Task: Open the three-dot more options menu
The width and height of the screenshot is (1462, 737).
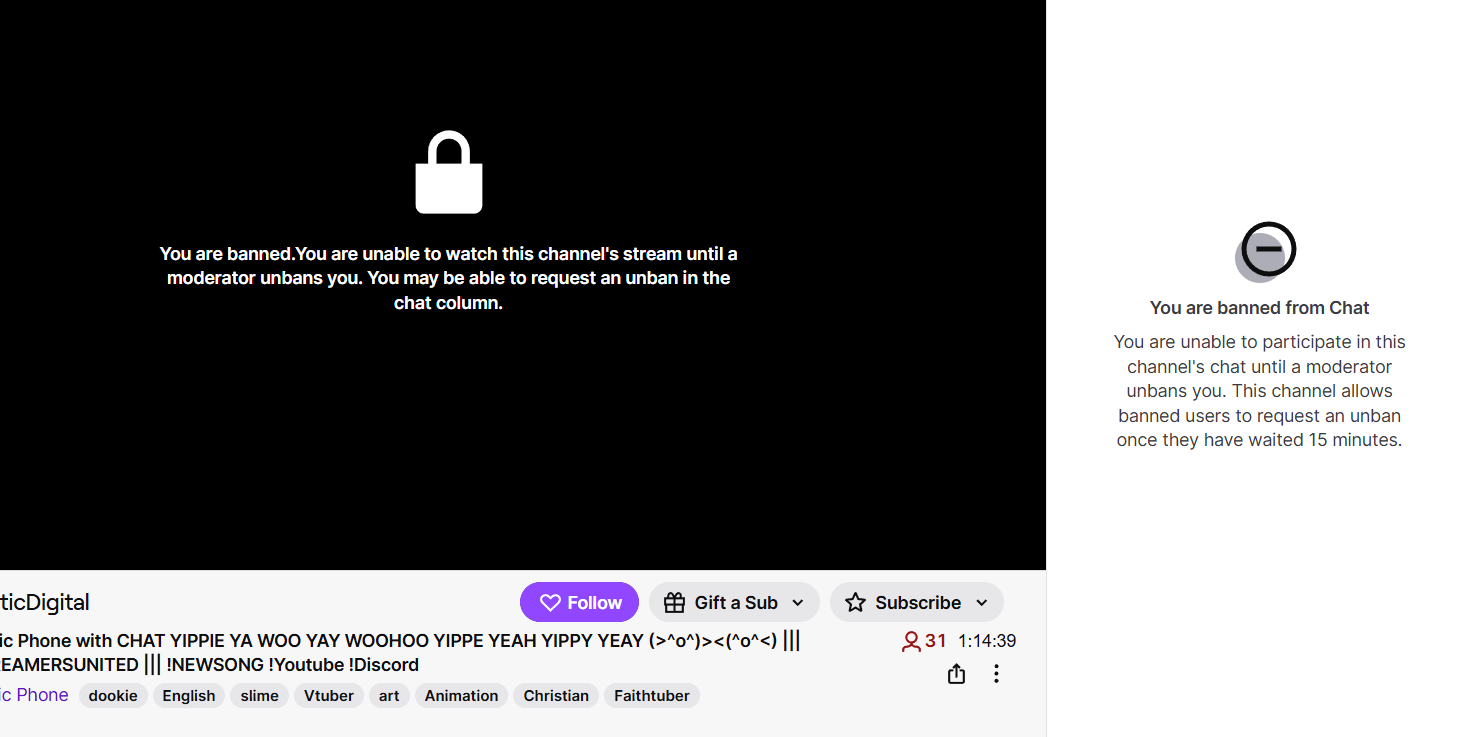Action: click(996, 674)
